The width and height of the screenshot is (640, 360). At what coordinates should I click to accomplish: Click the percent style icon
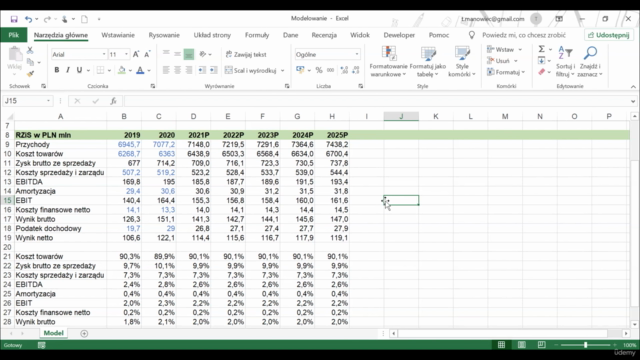tap(319, 70)
